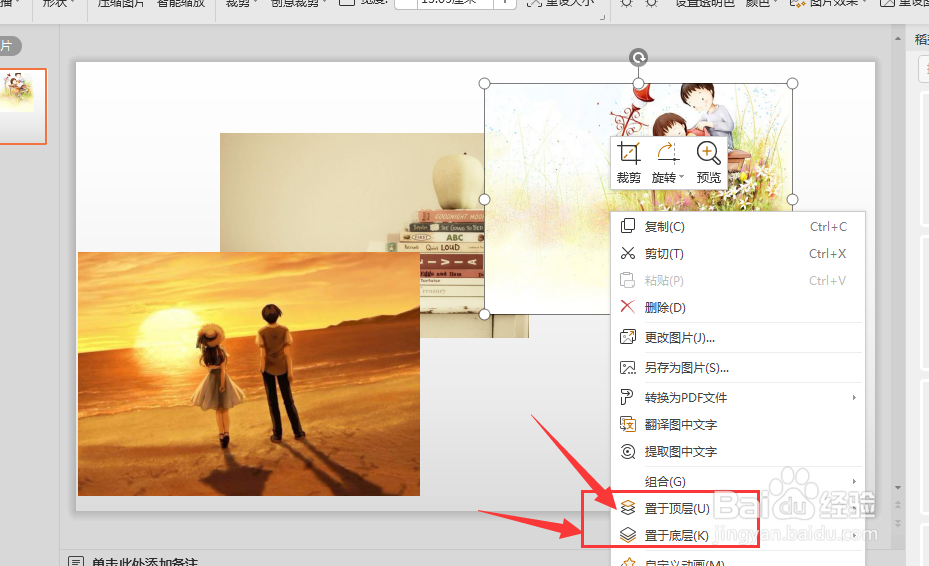Image resolution: width=929 pixels, height=566 pixels.
Task: Open the slide 1 thumbnail in left panel
Action: coord(21,106)
